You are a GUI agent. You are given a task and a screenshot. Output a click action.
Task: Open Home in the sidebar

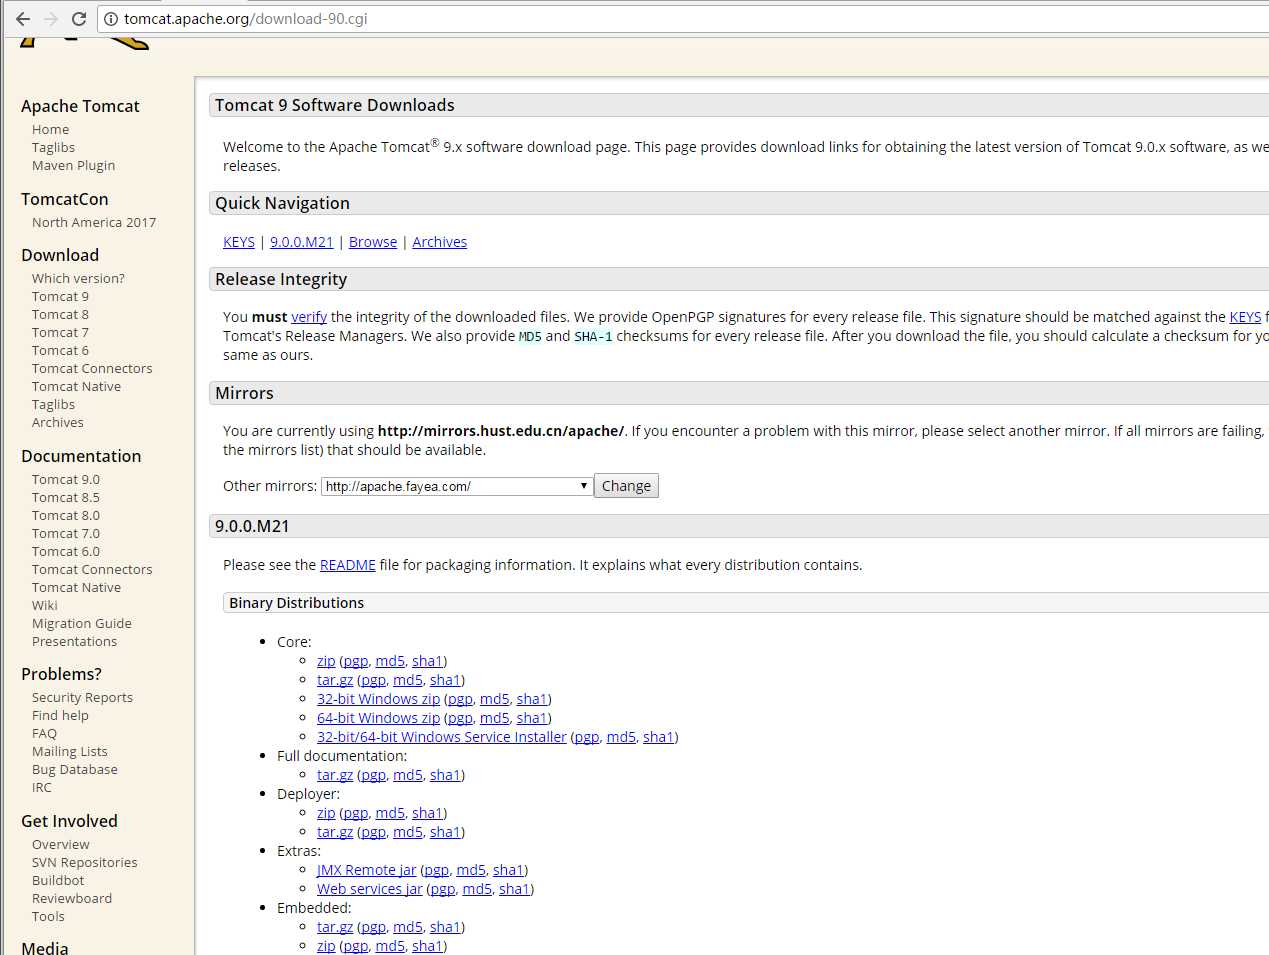(50, 130)
